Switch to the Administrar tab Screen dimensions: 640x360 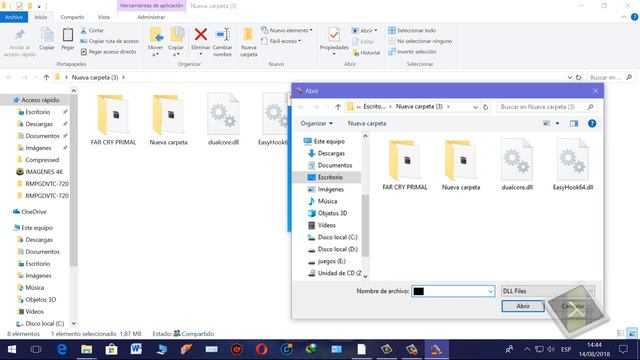coord(151,17)
